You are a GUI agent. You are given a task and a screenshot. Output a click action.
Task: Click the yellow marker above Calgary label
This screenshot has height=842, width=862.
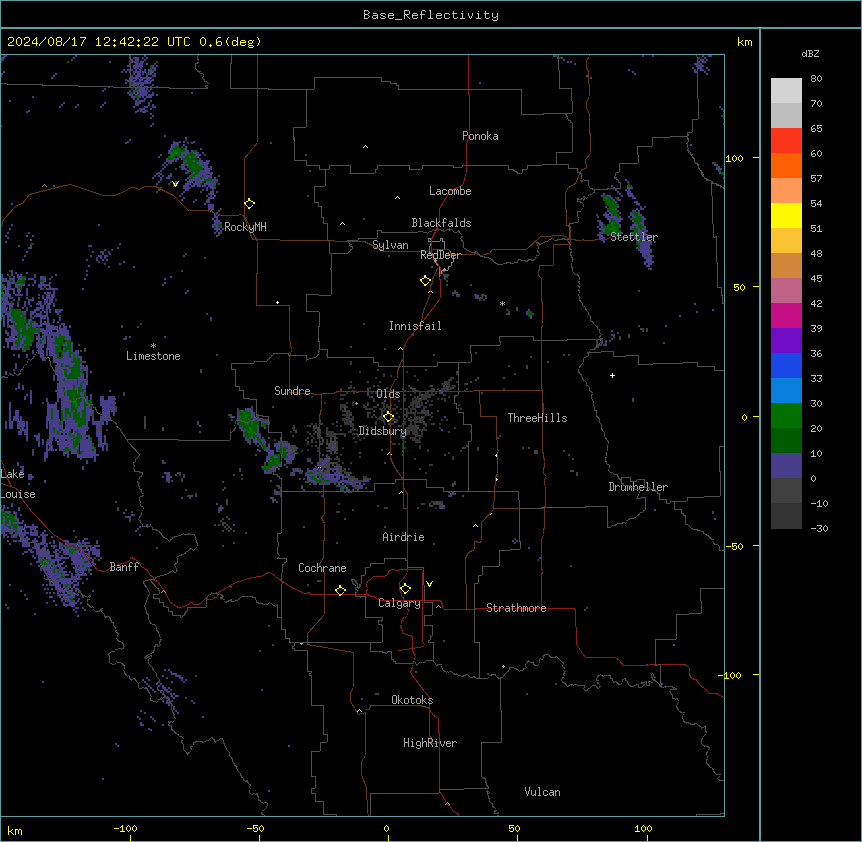coord(405,589)
